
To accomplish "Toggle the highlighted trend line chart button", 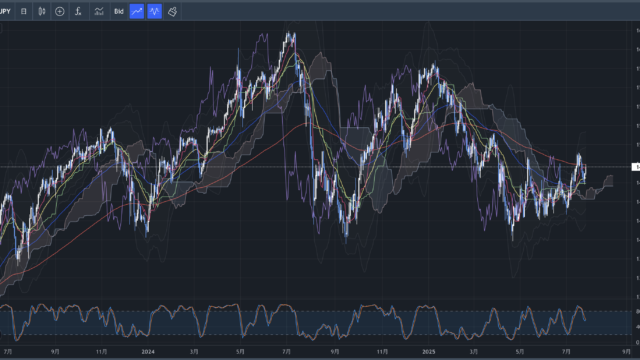I will click(x=137, y=11).
